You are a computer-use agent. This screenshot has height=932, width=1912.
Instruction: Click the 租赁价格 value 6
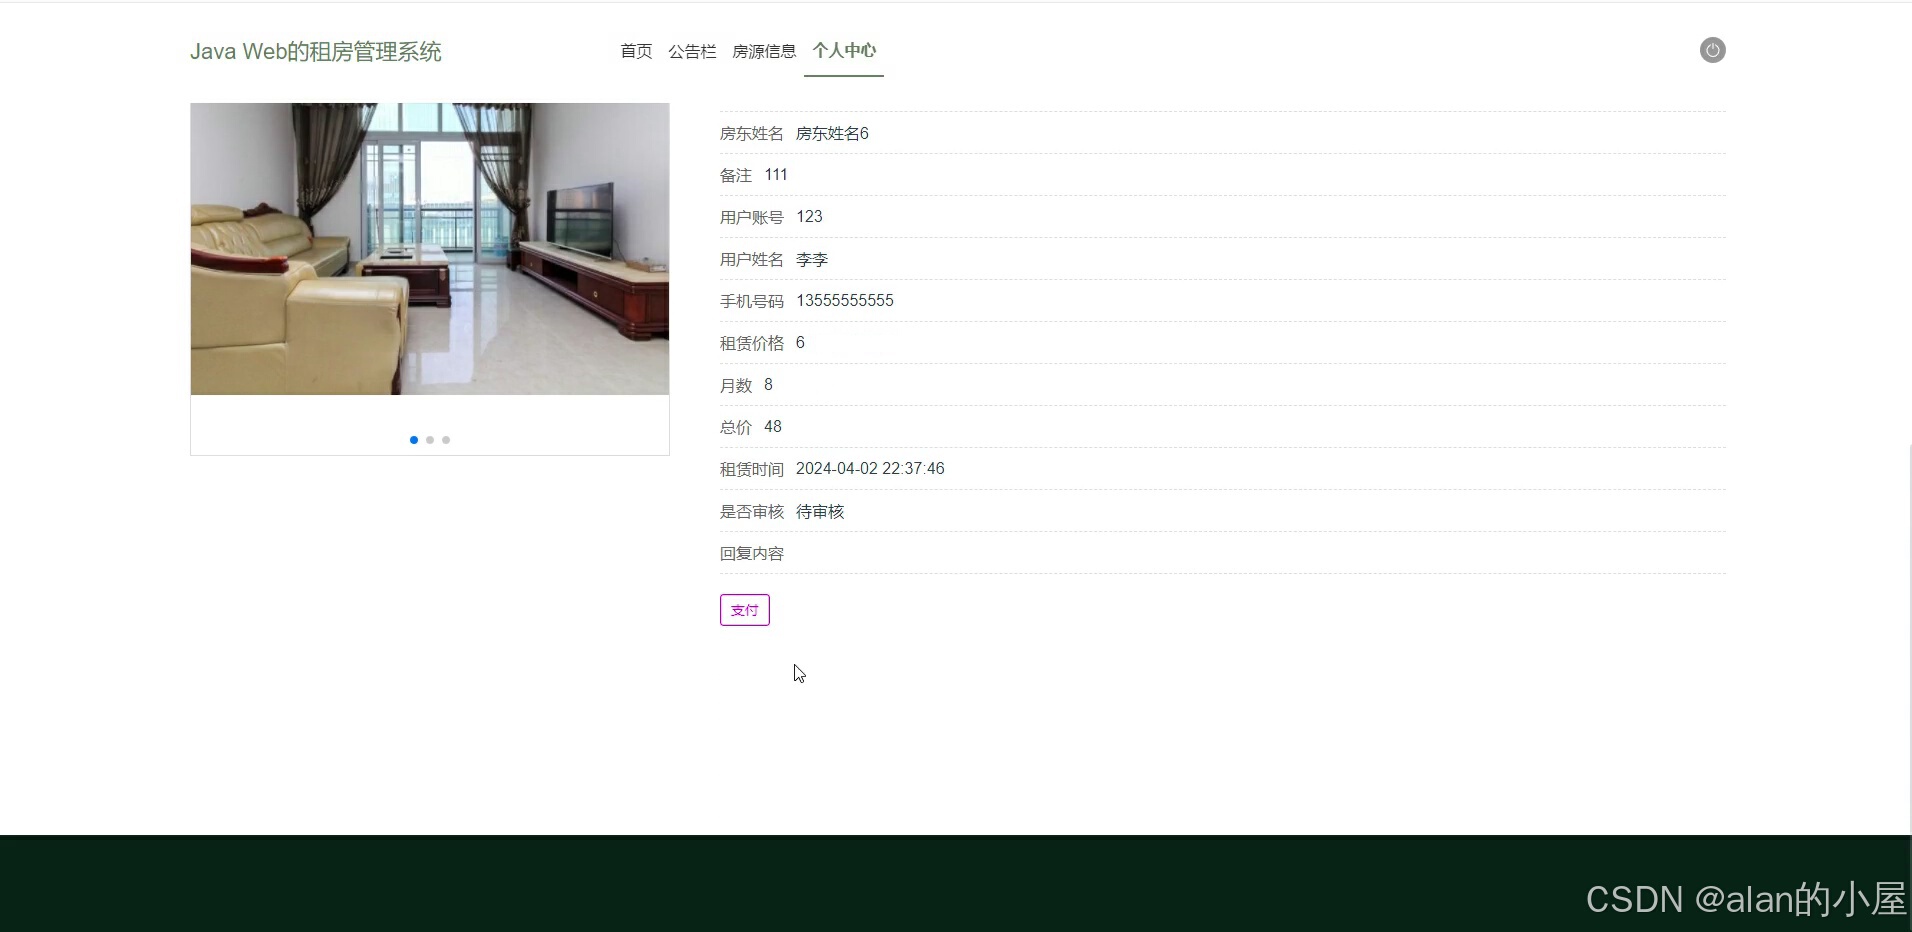tap(800, 343)
